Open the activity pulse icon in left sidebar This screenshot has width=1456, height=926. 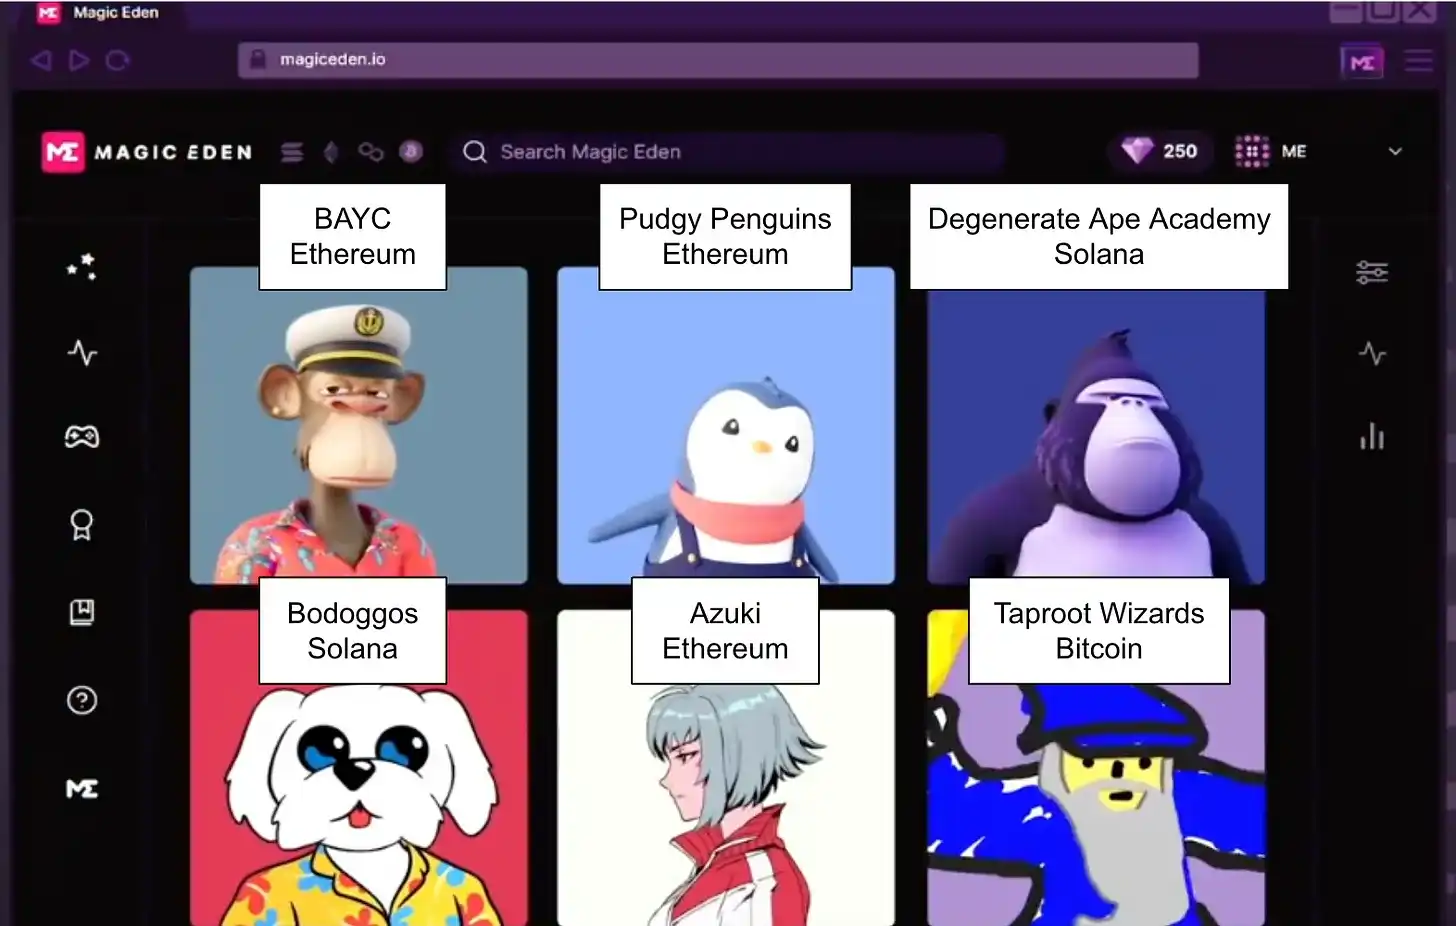[x=82, y=352]
